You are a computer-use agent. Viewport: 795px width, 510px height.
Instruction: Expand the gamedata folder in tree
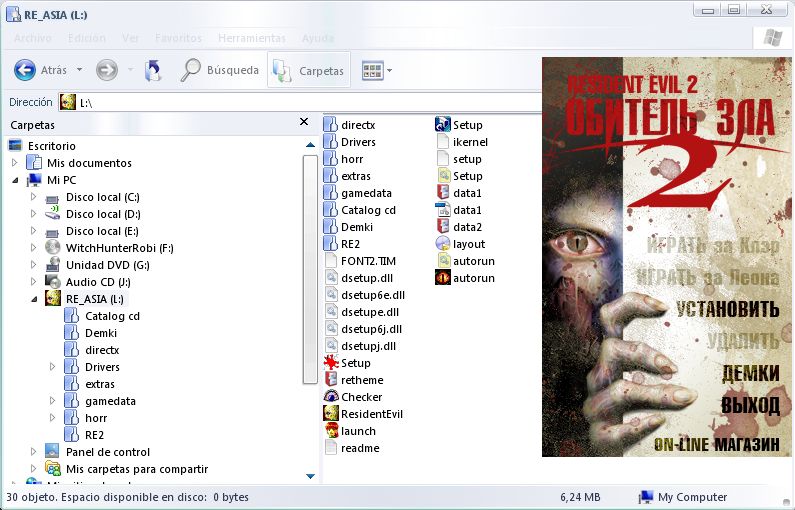click(x=52, y=401)
